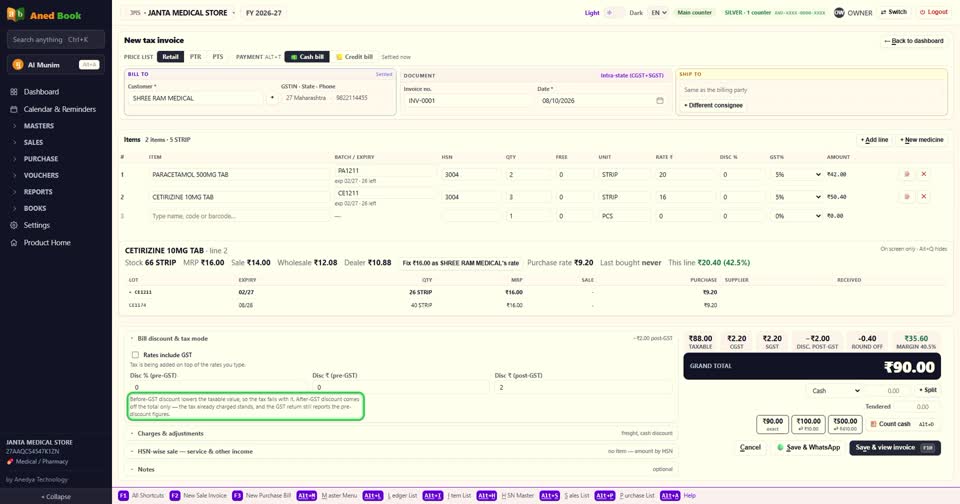Screen dimensions: 960x504
Task: Click the Split payment button
Action: (x=928, y=390)
